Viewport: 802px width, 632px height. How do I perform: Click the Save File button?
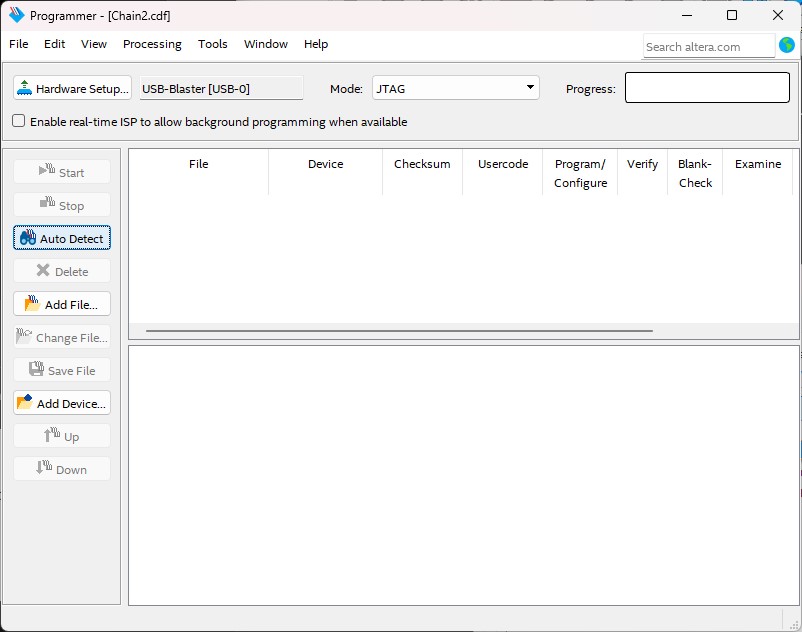point(62,370)
